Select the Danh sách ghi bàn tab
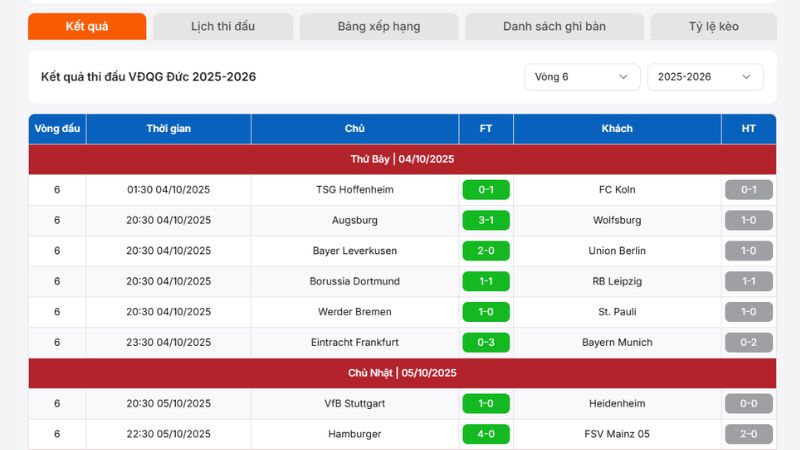800x450 pixels. (x=554, y=27)
